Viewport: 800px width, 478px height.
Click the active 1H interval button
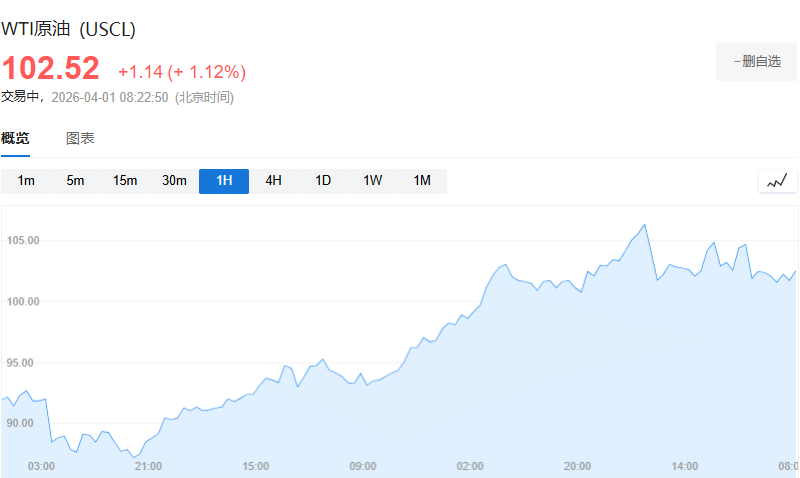tap(224, 181)
